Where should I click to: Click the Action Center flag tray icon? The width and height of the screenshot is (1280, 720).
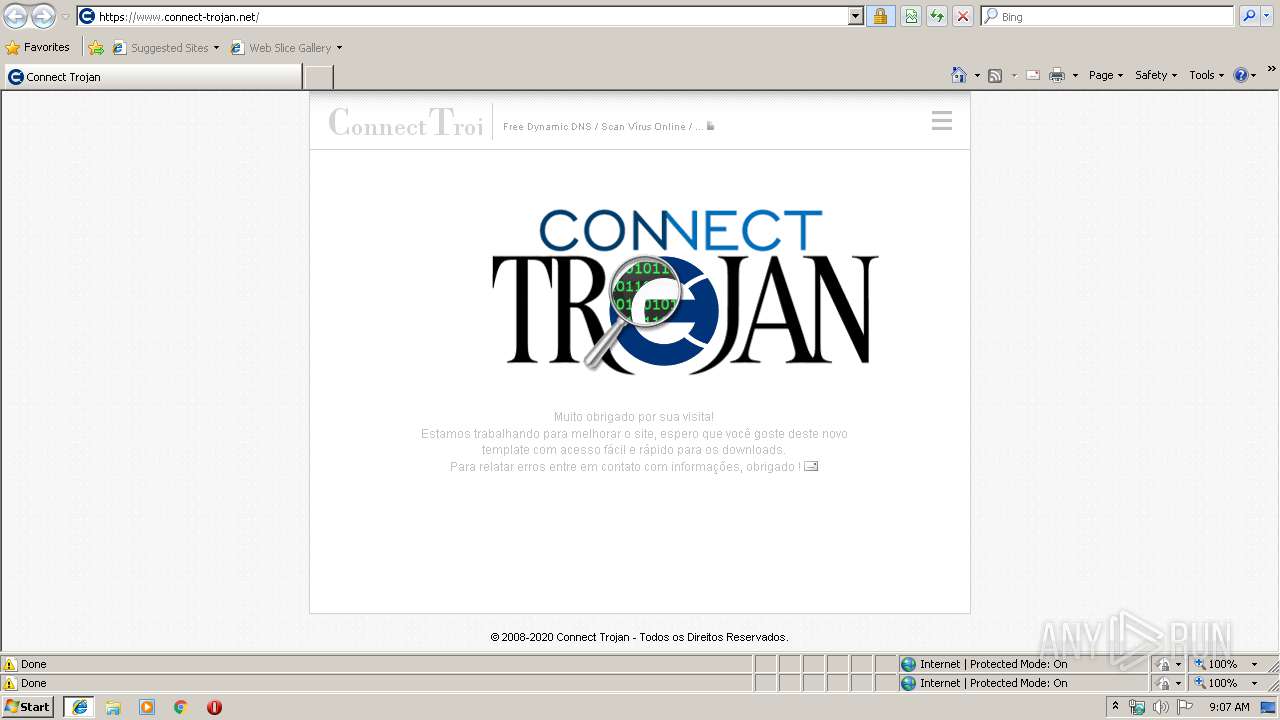(x=1185, y=707)
